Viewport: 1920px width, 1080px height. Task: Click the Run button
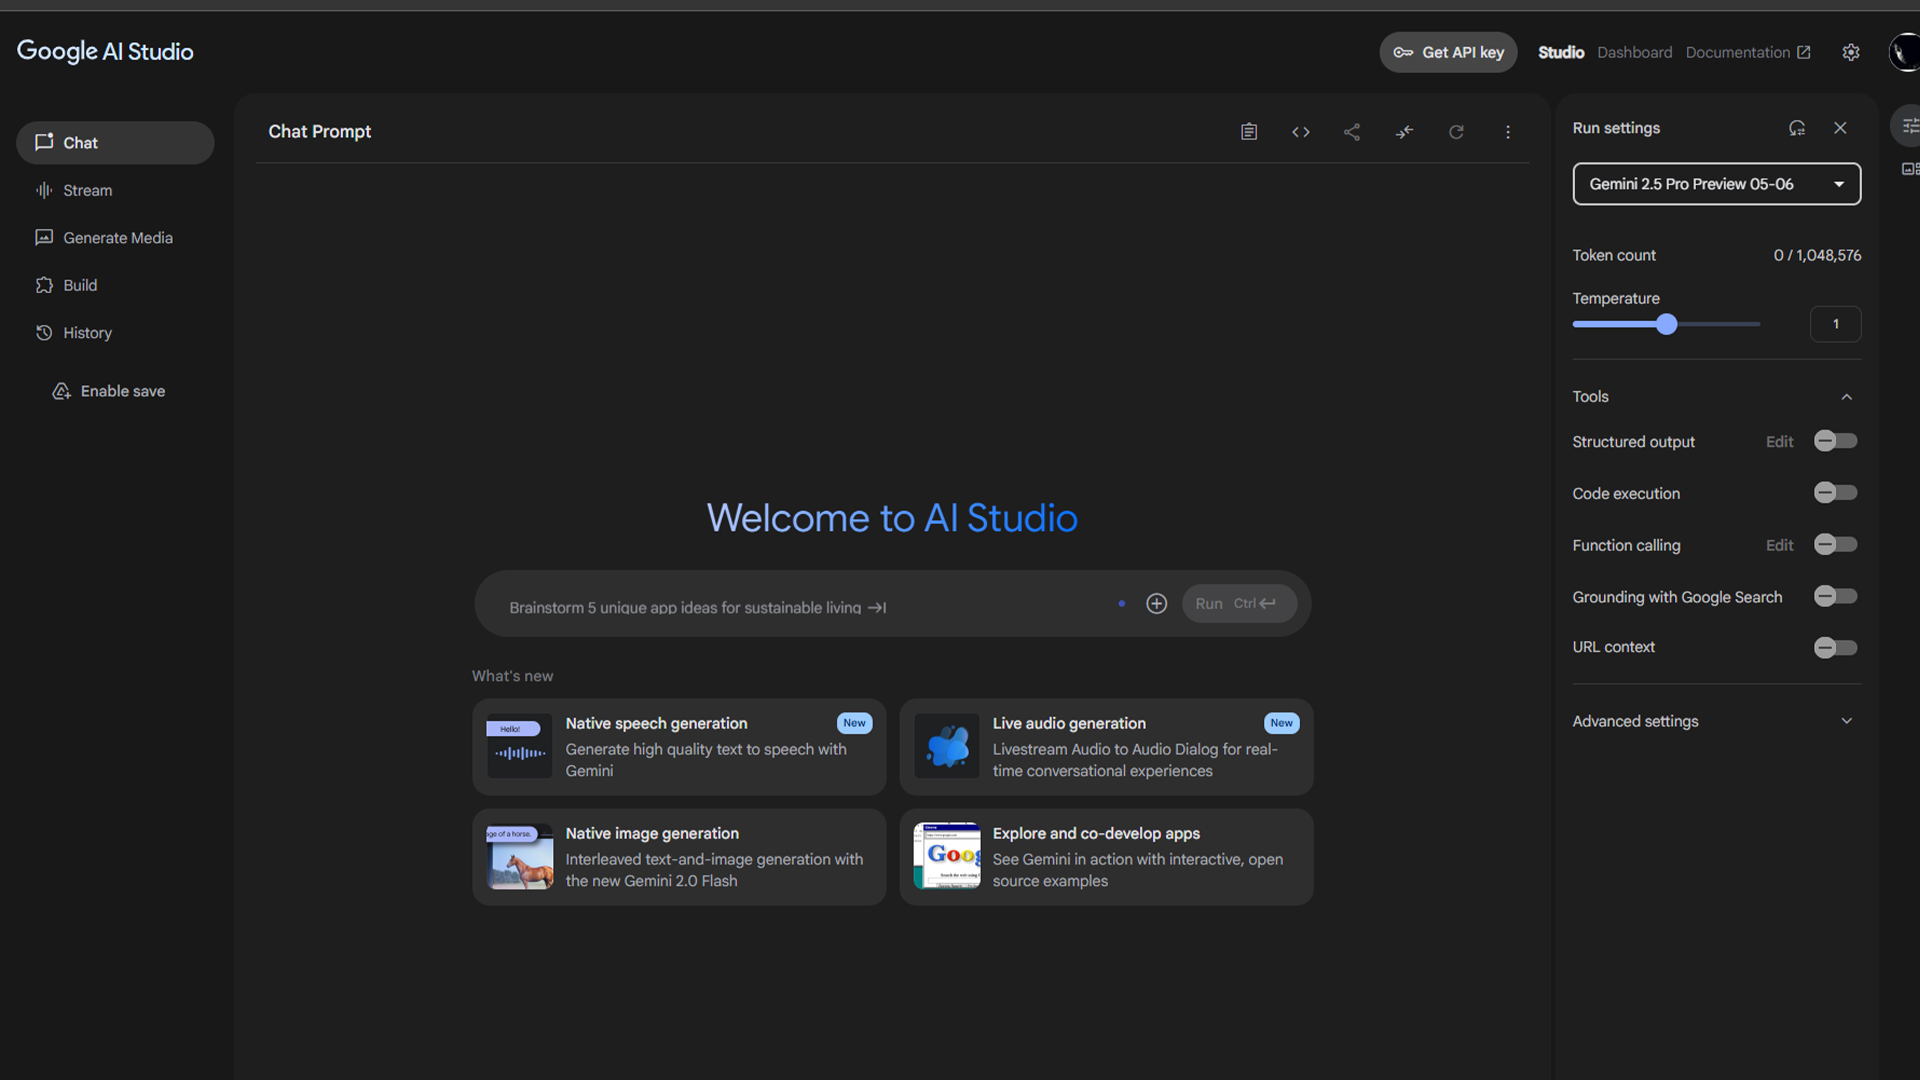pos(1238,604)
